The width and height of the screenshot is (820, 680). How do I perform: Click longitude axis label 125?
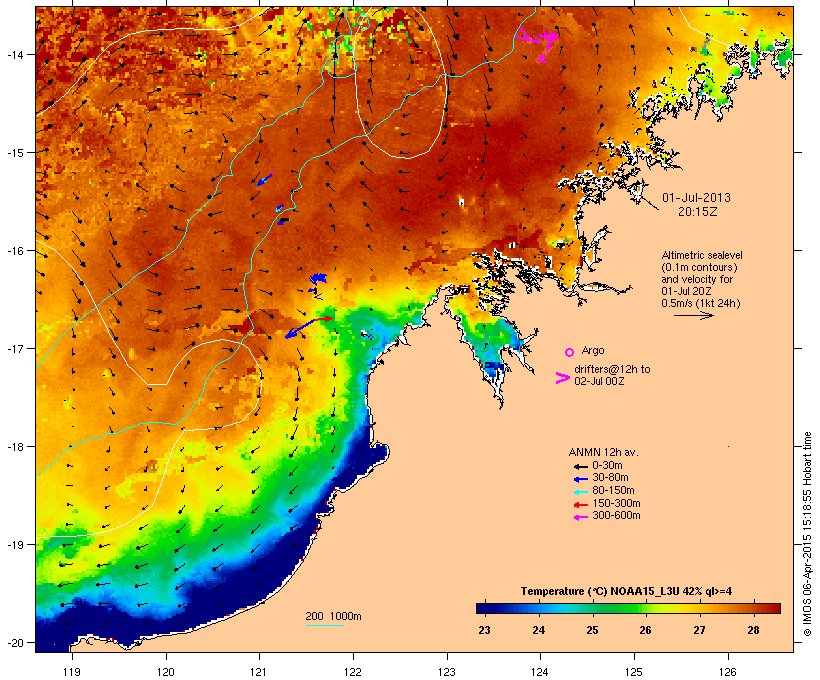634,672
